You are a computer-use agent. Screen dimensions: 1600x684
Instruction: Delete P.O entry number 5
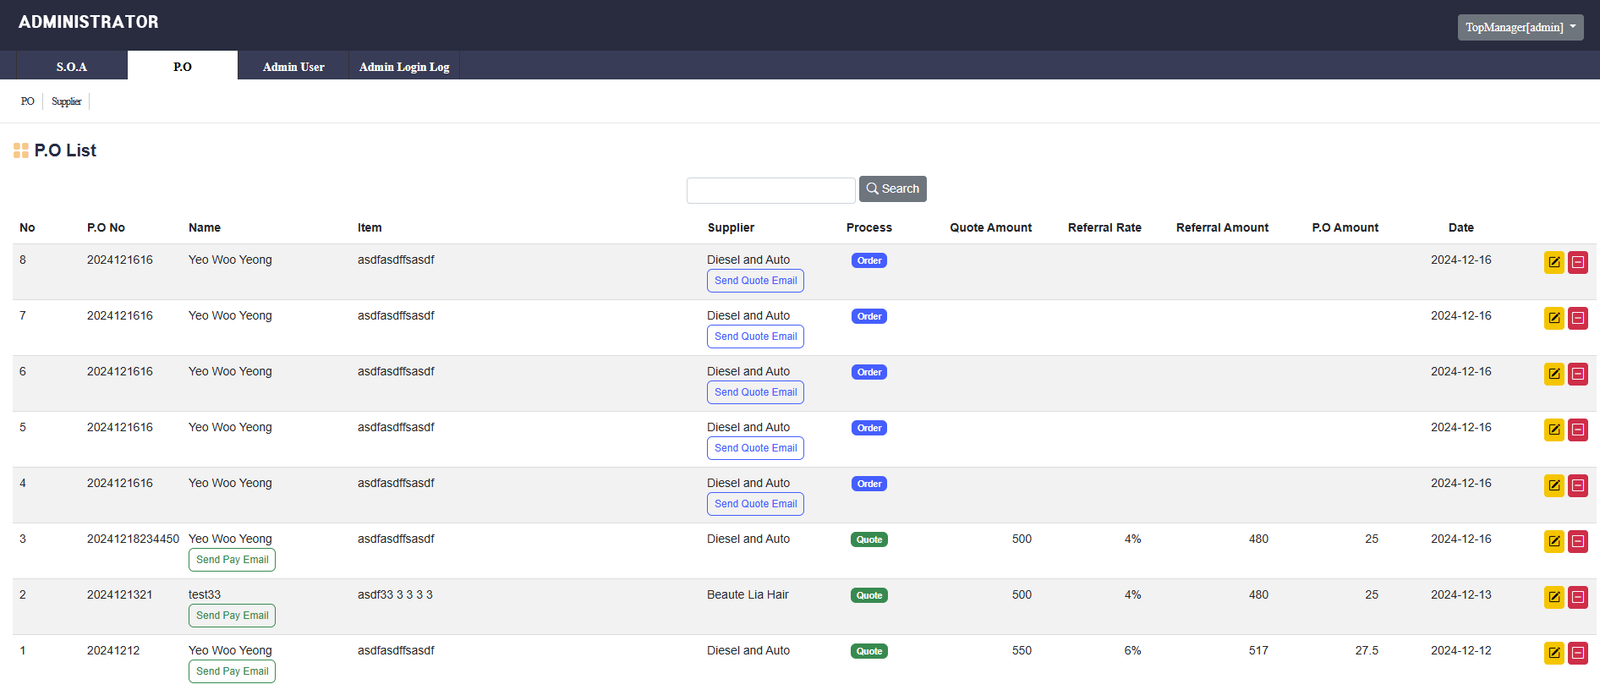click(x=1578, y=430)
